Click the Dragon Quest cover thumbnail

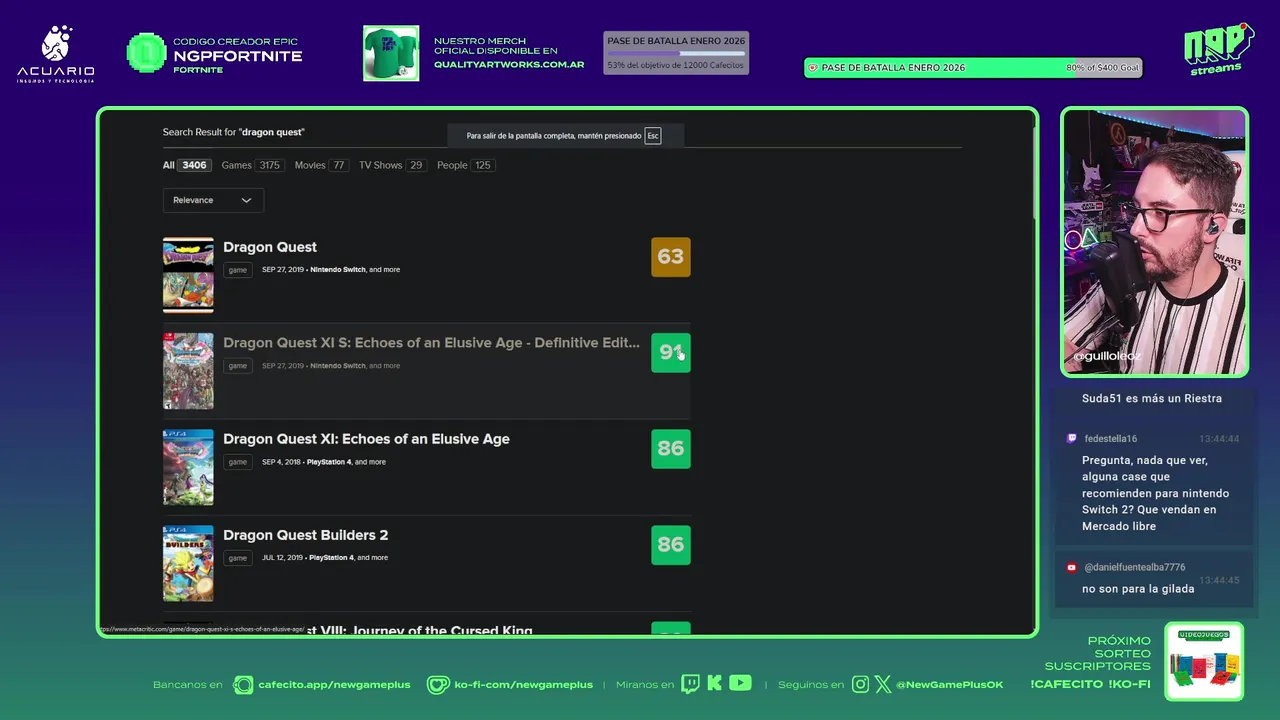[188, 275]
